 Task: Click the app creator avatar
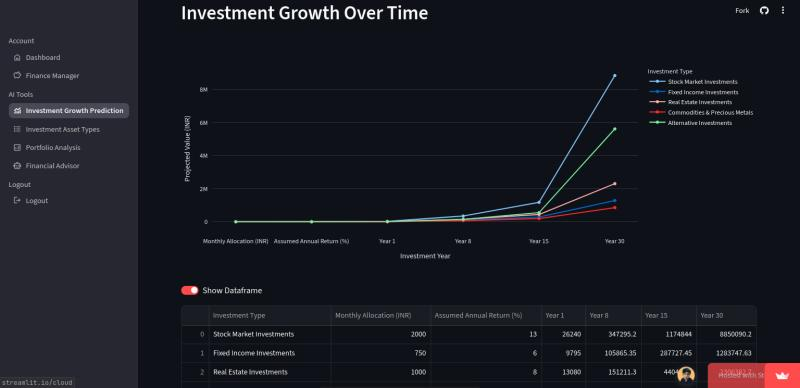point(686,375)
